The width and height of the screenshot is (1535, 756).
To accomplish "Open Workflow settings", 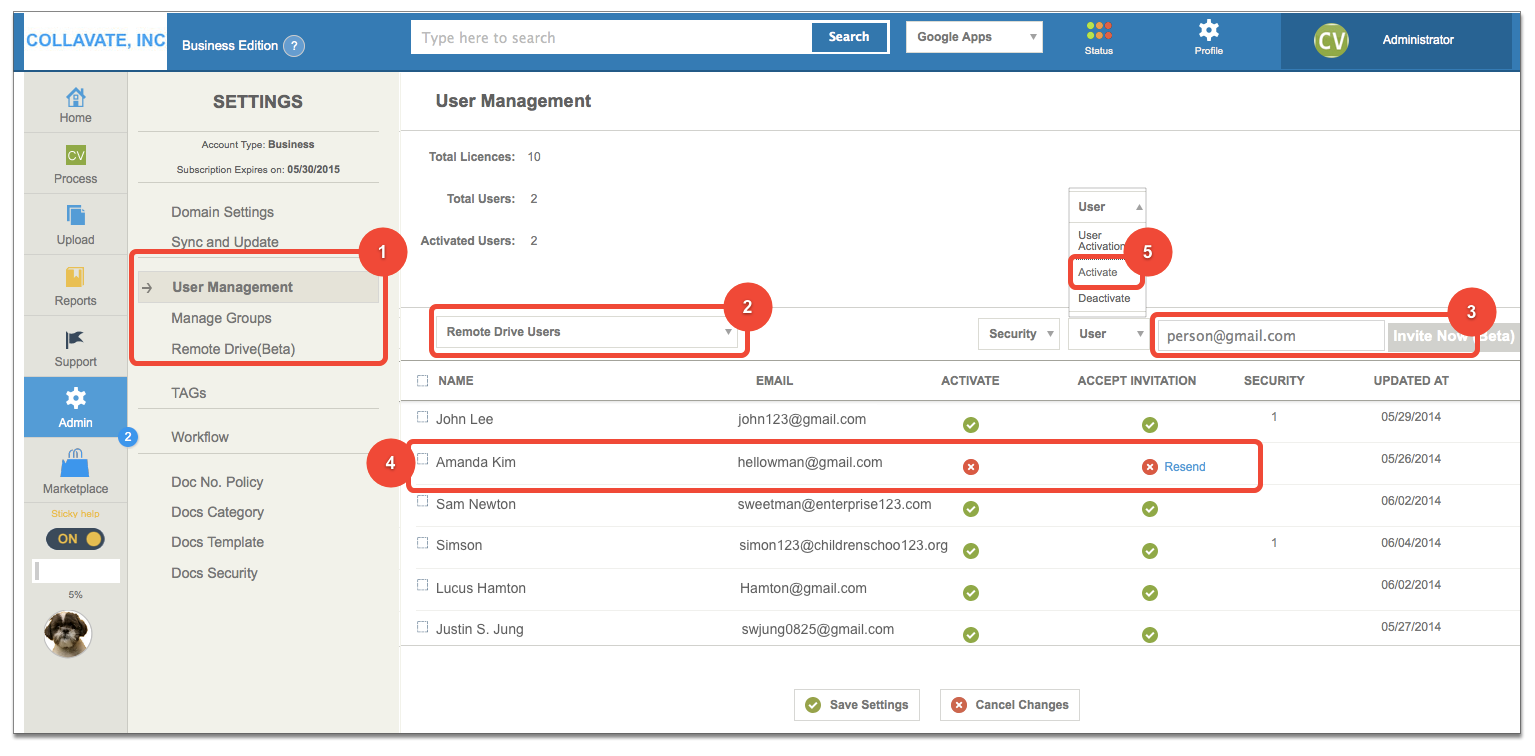I will pyautogui.click(x=200, y=437).
